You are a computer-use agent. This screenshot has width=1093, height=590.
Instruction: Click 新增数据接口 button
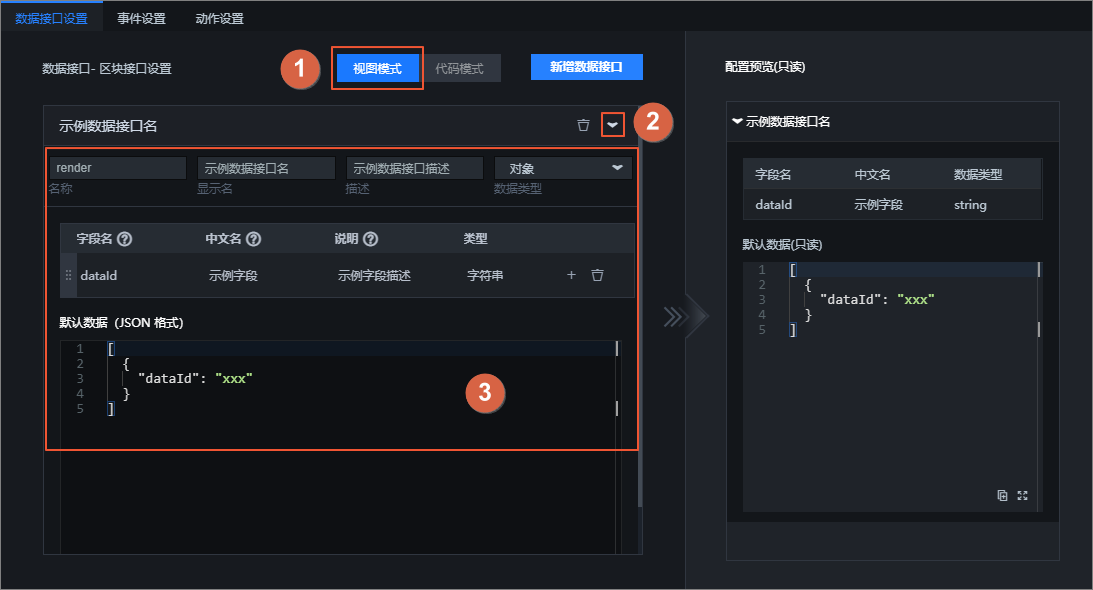point(586,67)
